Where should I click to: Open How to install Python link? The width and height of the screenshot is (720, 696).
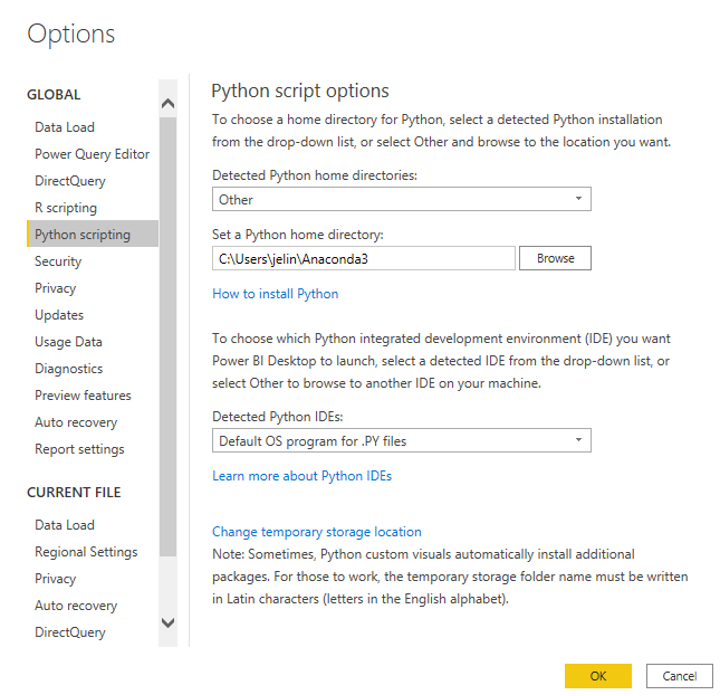tap(275, 294)
